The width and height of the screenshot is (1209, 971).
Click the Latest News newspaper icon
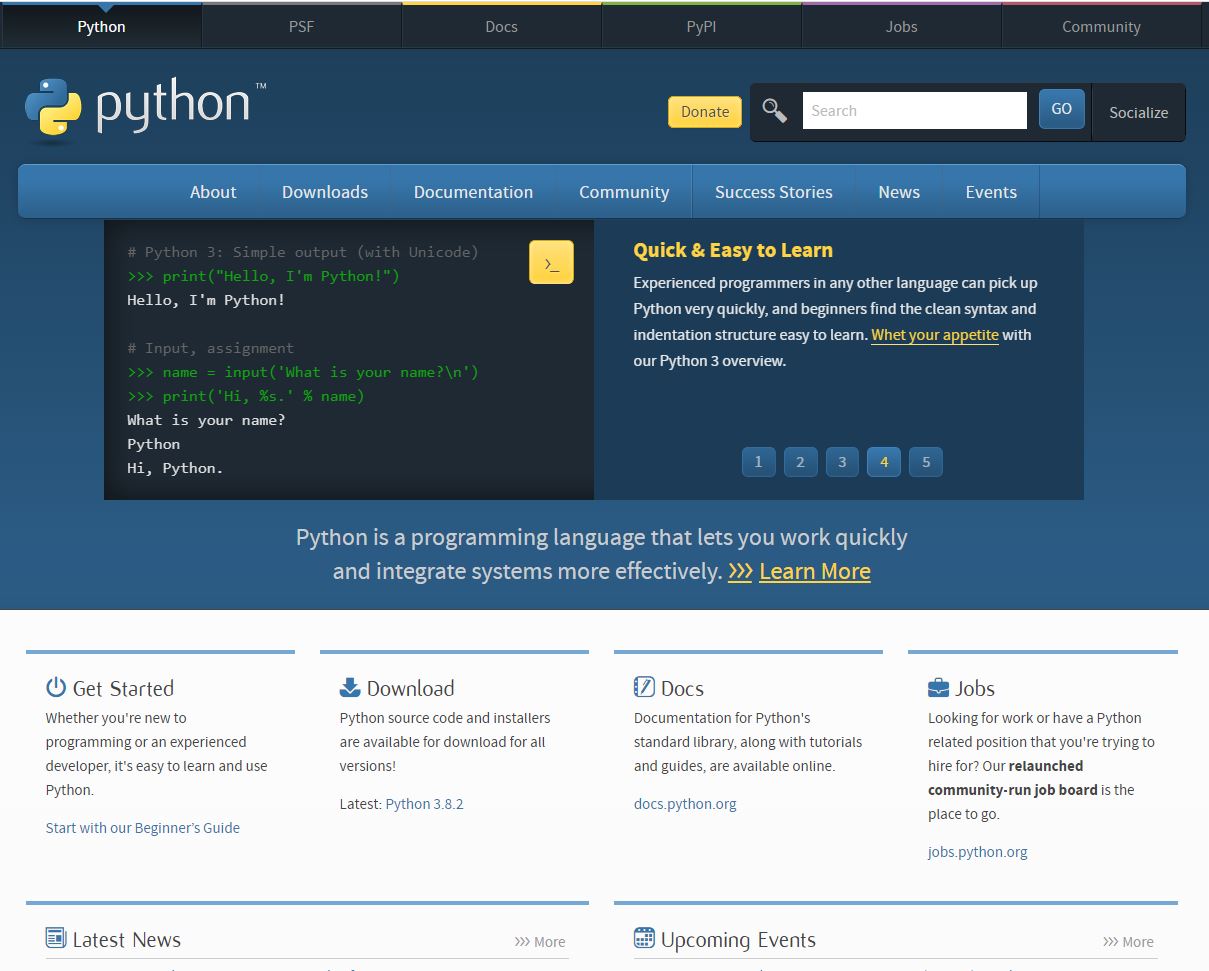coord(56,938)
